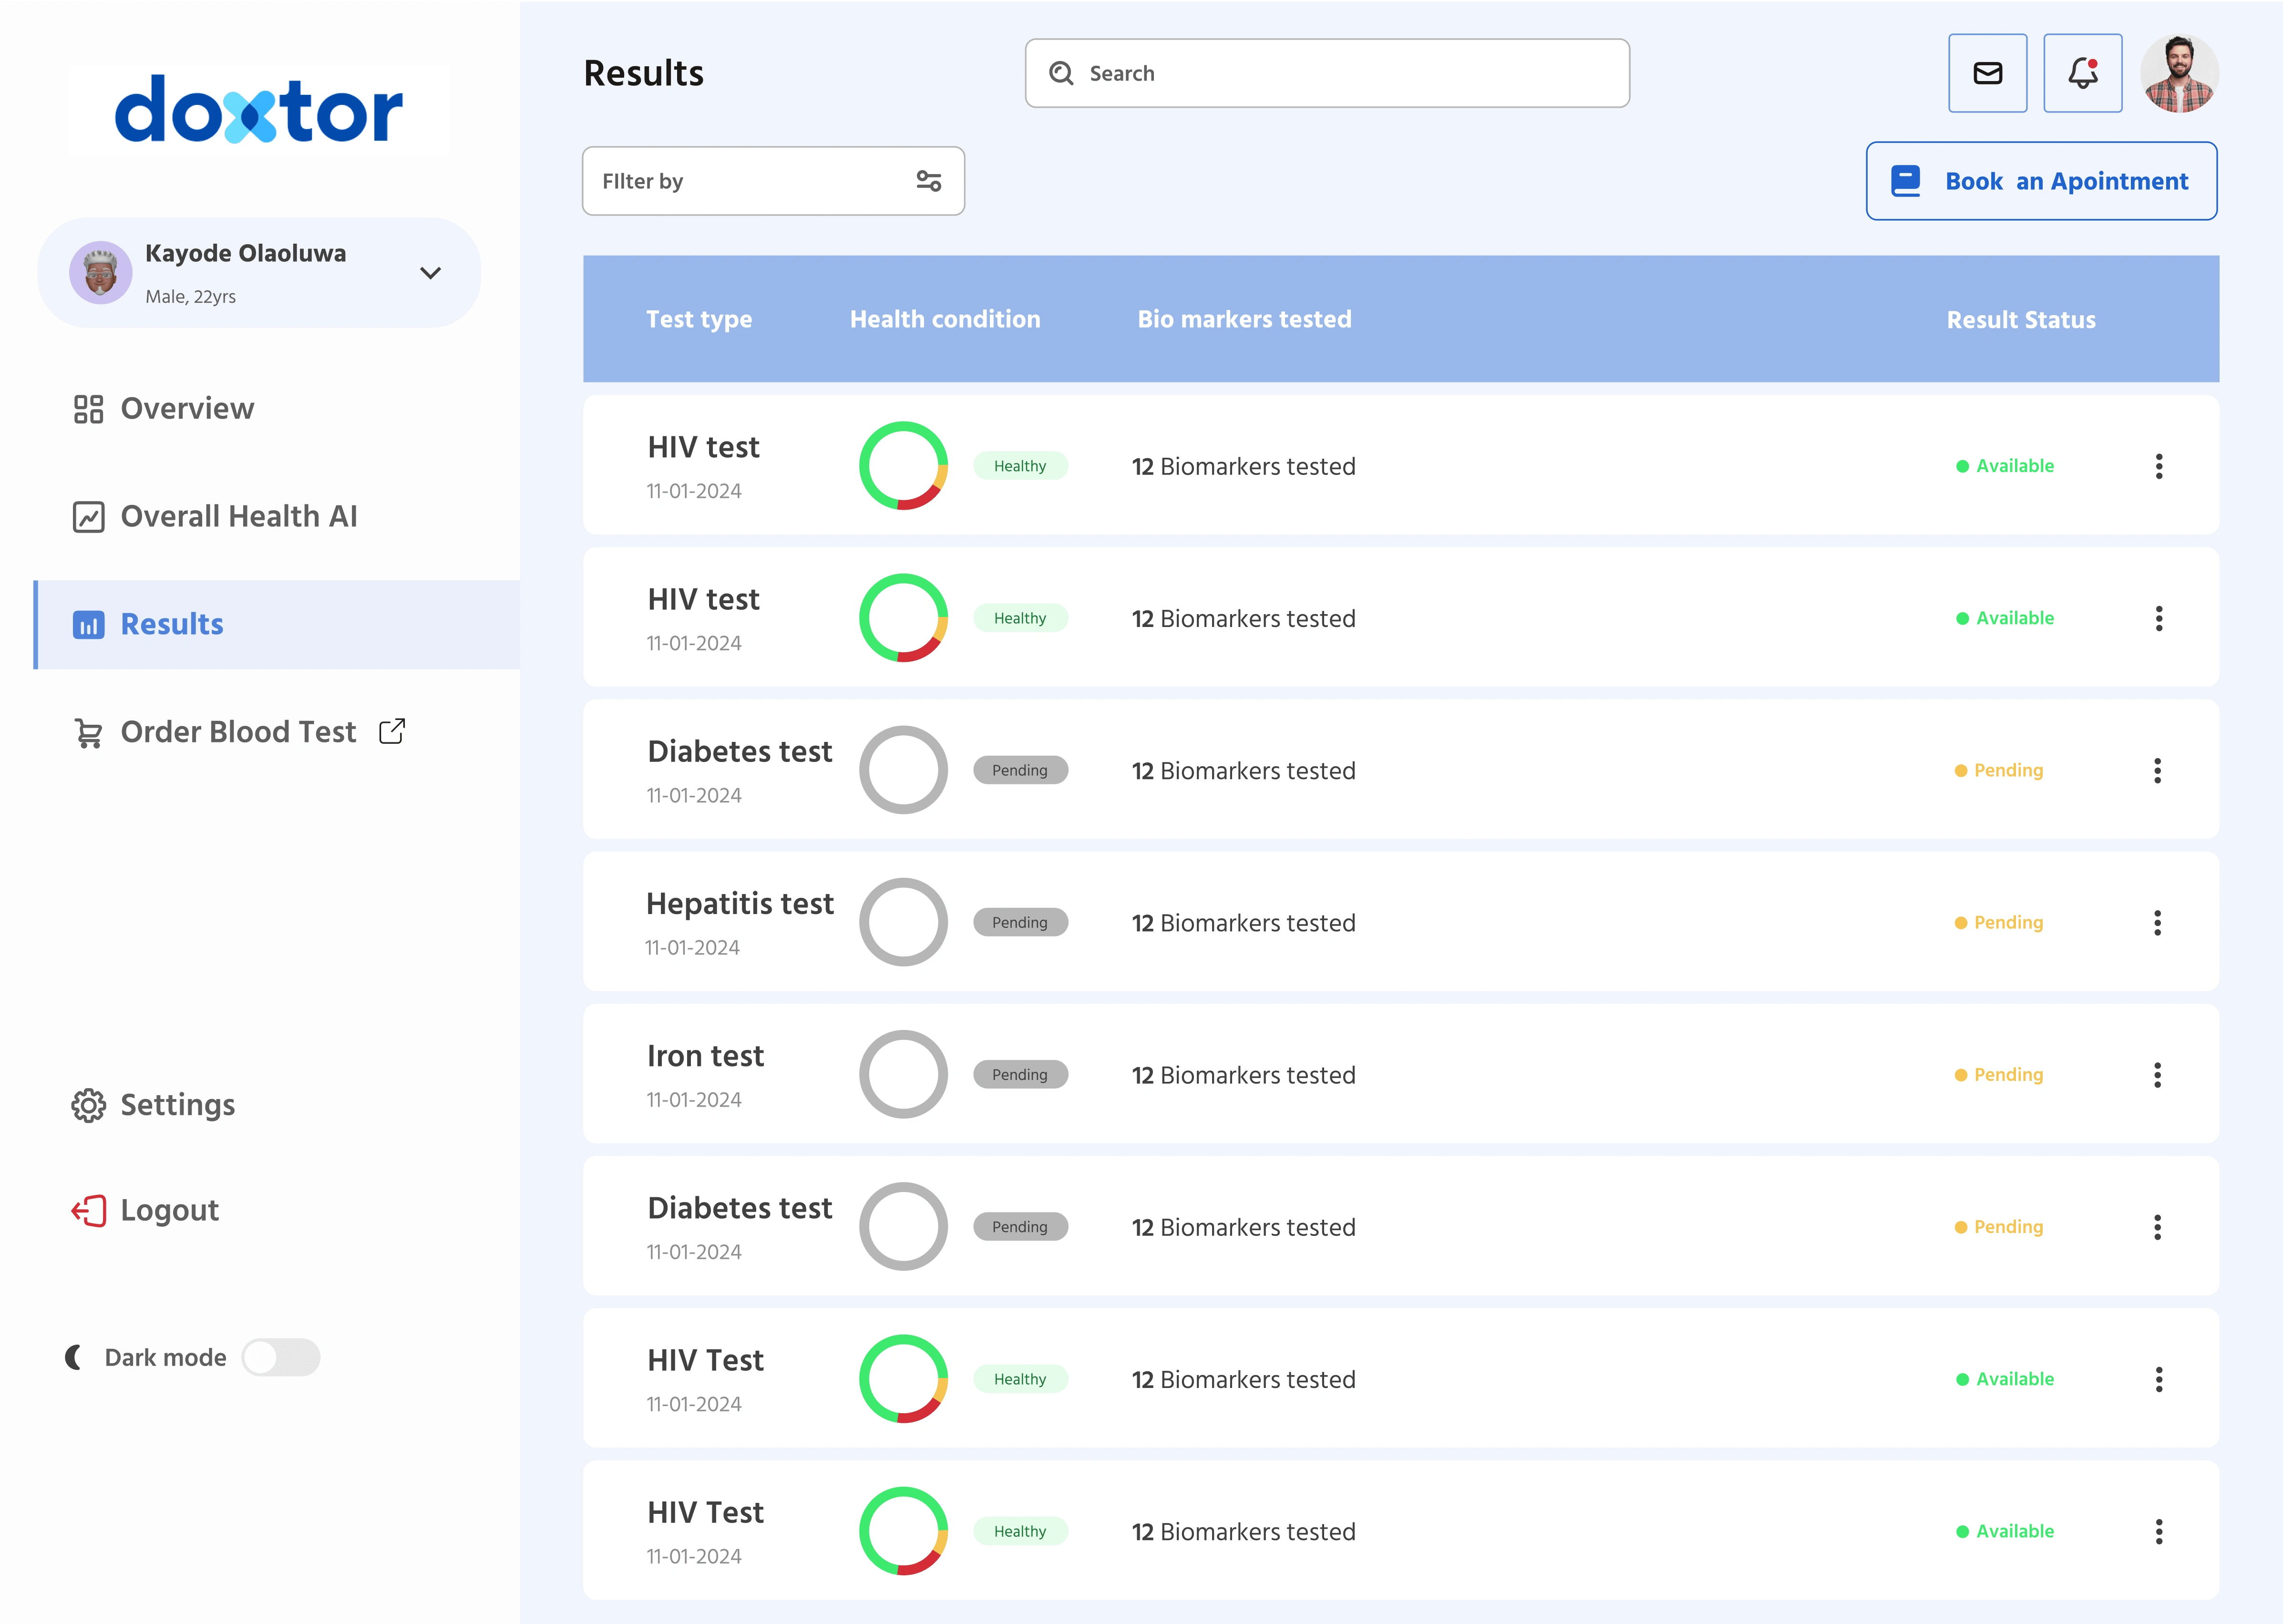Click Iron test title
Screen dimensions: 2283x1624
pyautogui.click(x=705, y=1056)
